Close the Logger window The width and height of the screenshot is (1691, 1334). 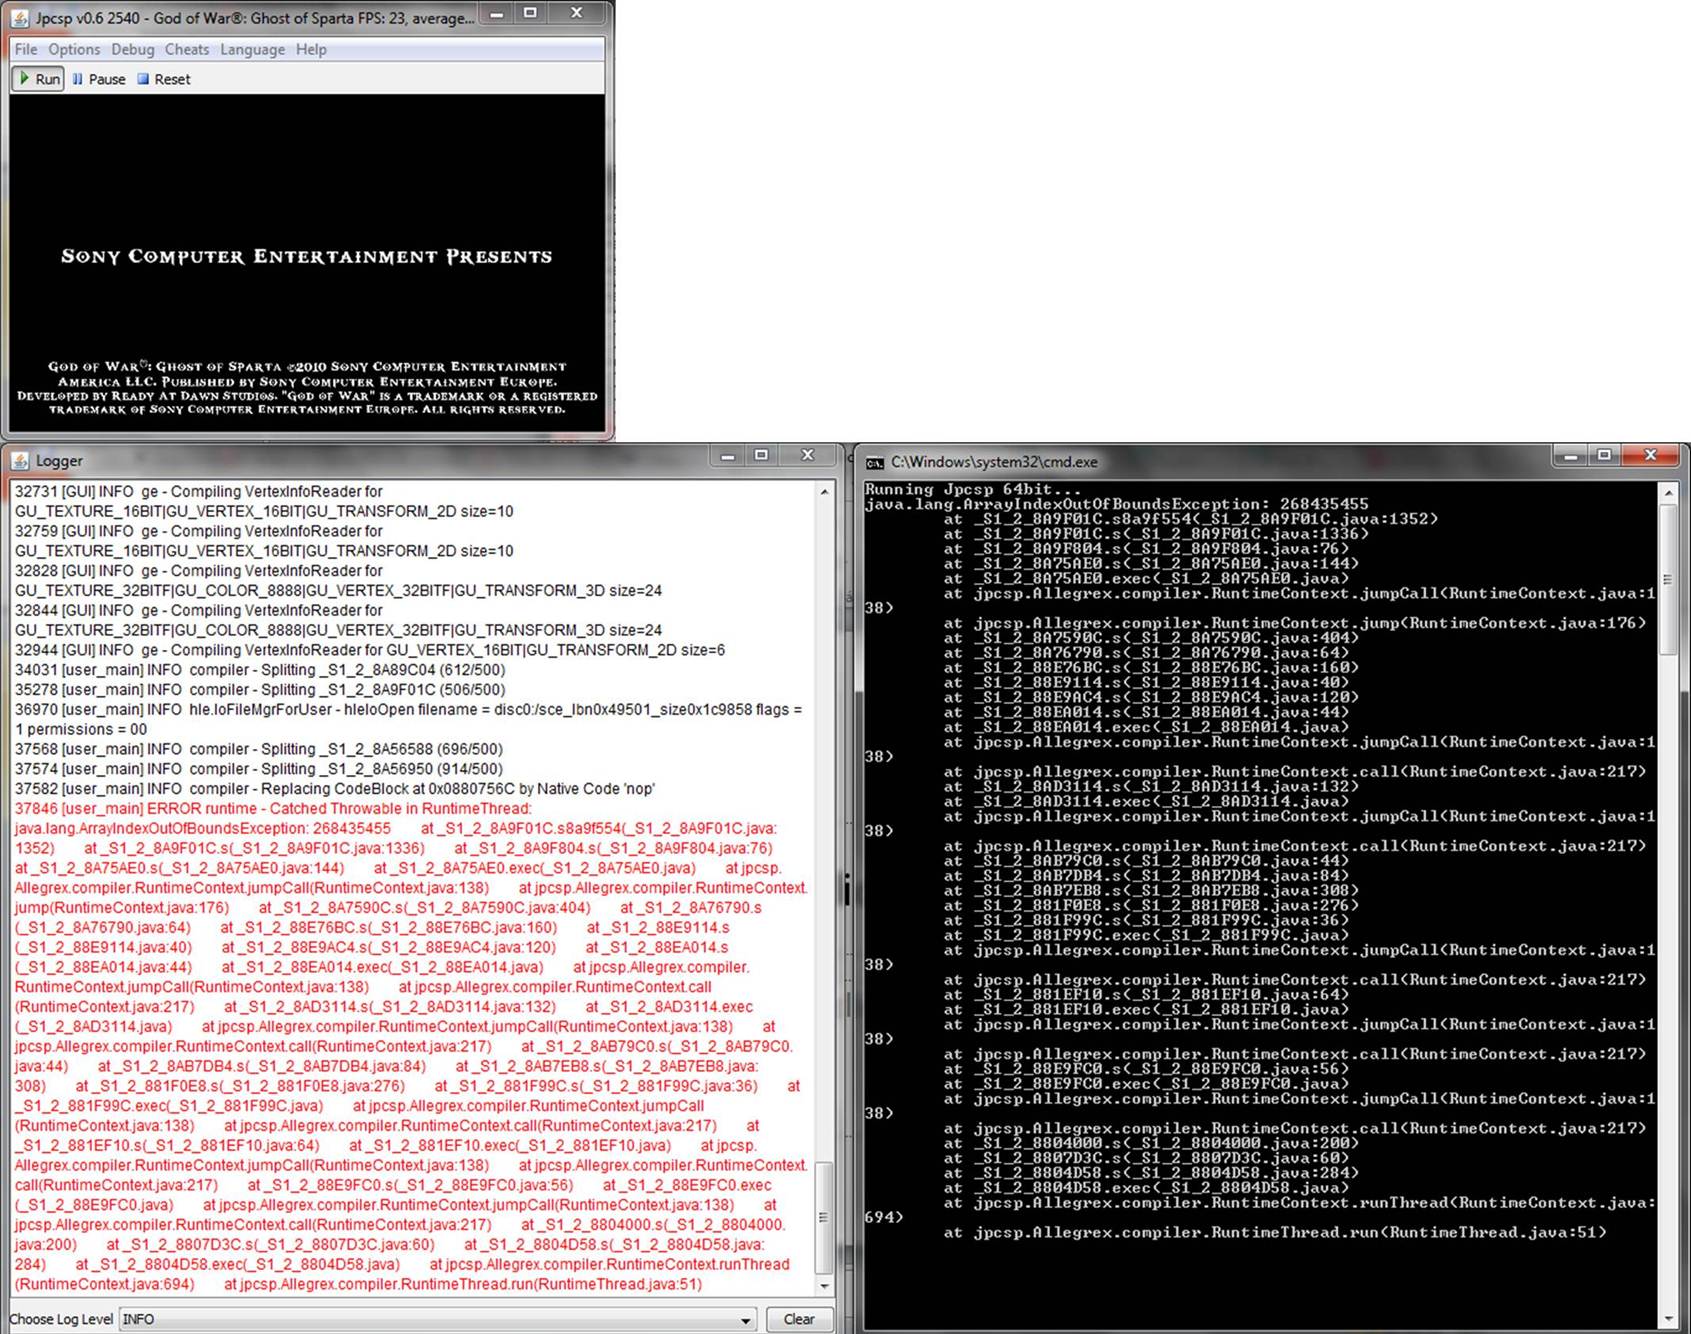click(808, 456)
